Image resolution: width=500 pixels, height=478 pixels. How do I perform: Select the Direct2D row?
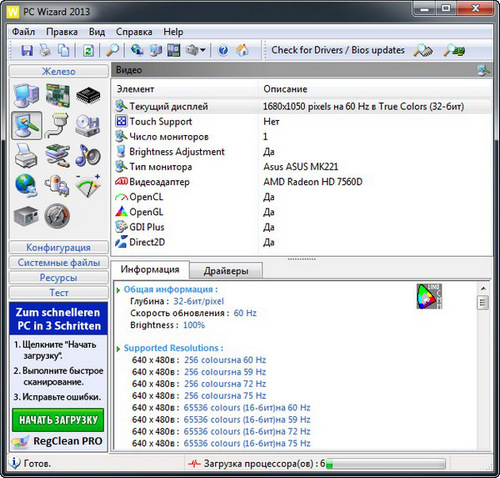pyautogui.click(x=302, y=242)
